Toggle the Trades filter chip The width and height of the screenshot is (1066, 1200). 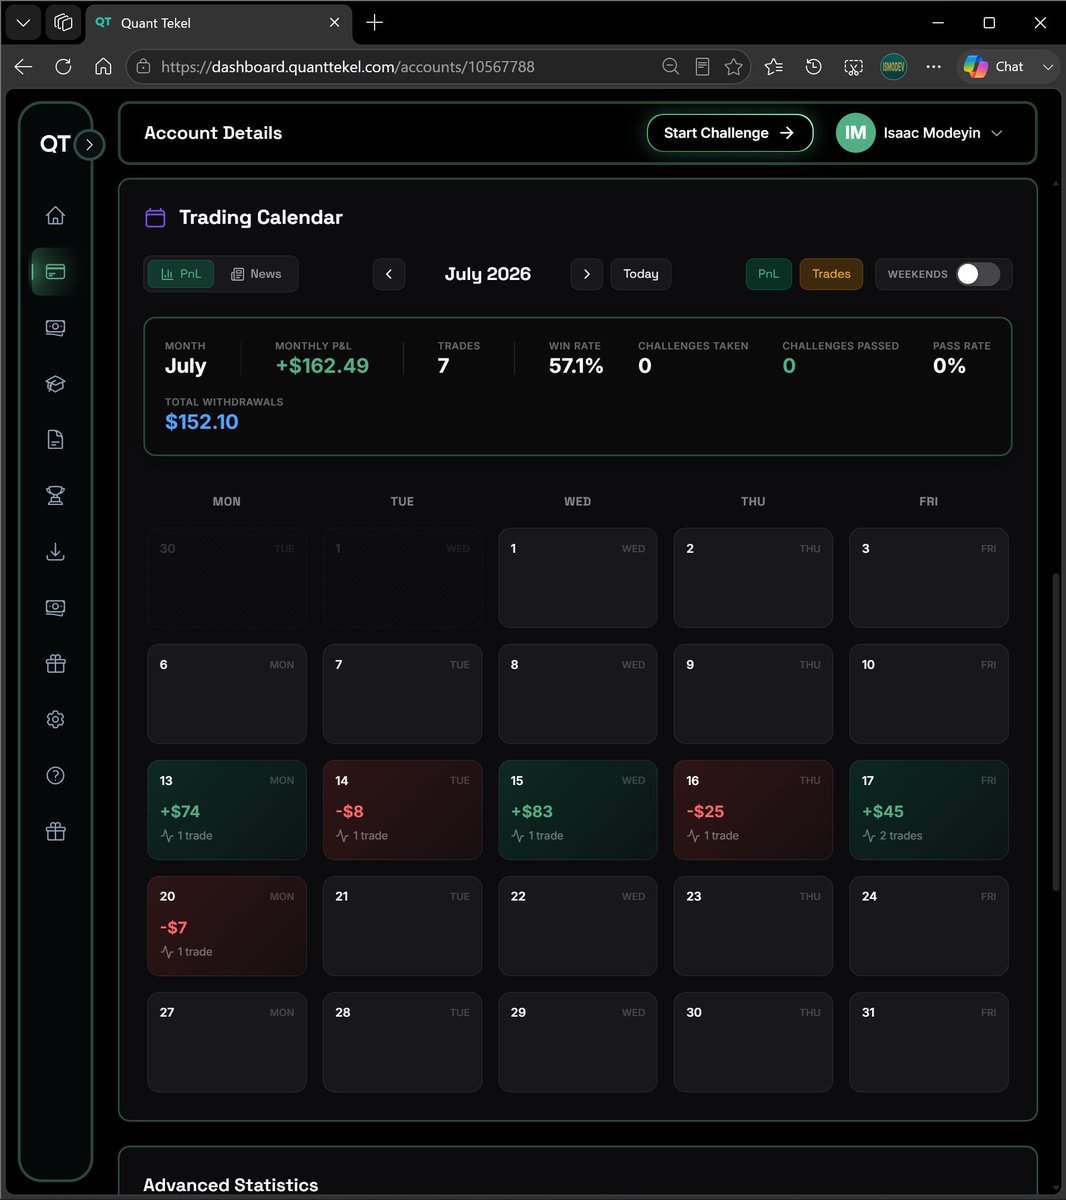tap(831, 274)
